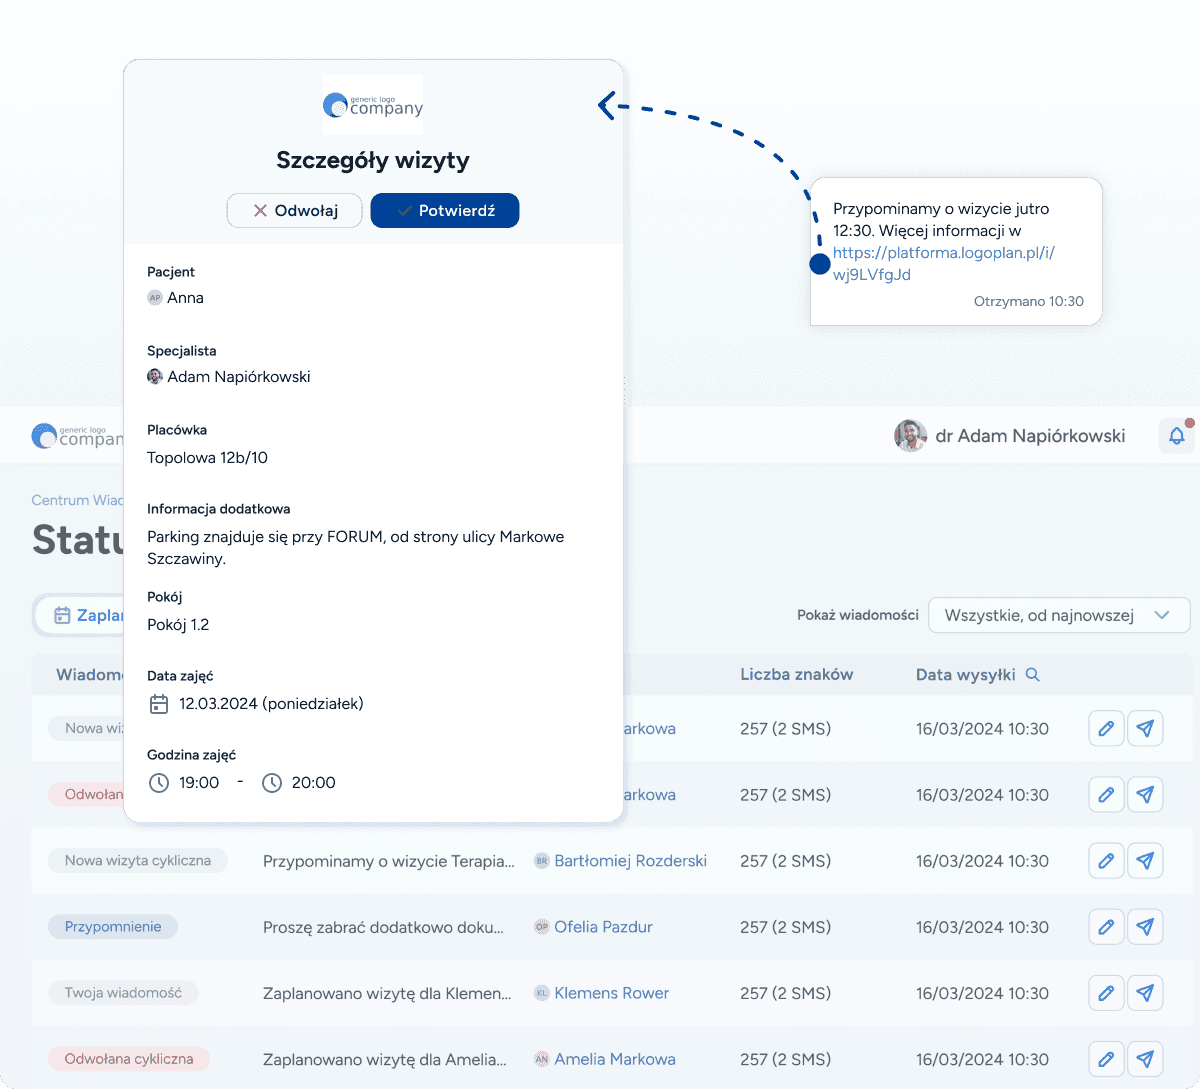Click Anna's patient avatar in visit details
This screenshot has width=1200, height=1089.
154,297
